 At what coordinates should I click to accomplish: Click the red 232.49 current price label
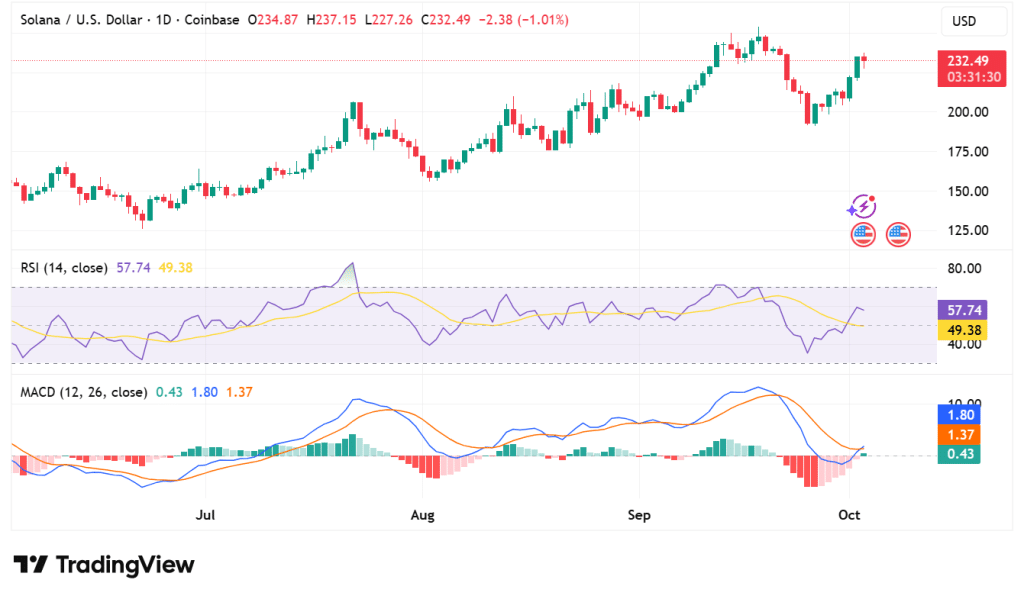tap(968, 60)
